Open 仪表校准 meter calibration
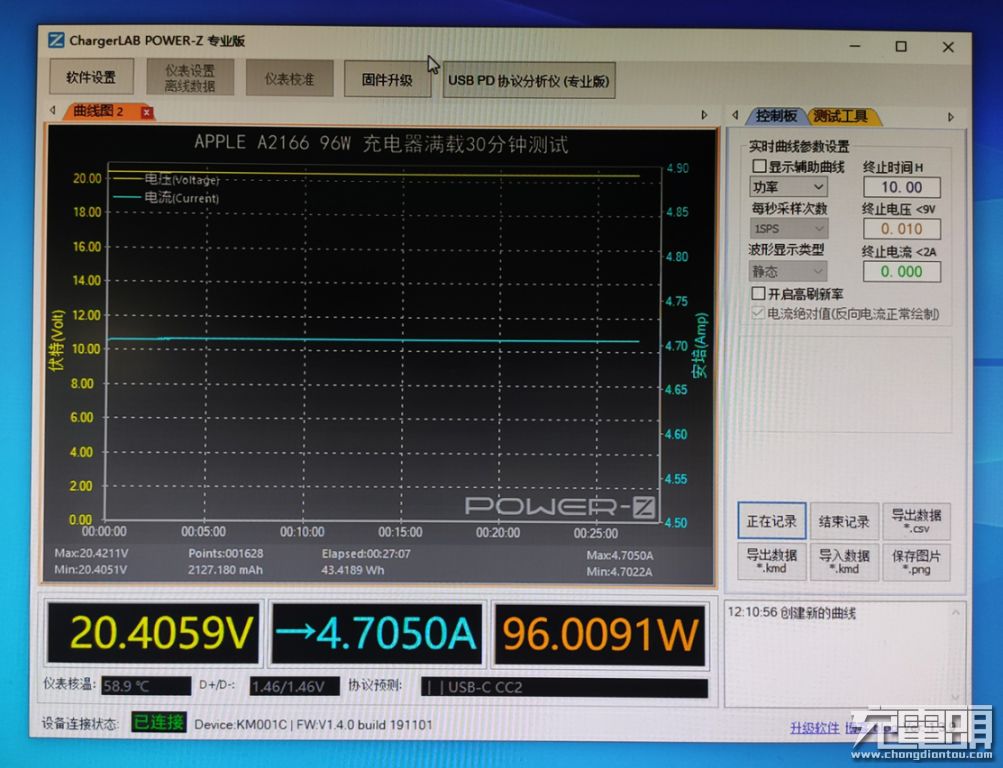The width and height of the screenshot is (1003, 768). (290, 79)
